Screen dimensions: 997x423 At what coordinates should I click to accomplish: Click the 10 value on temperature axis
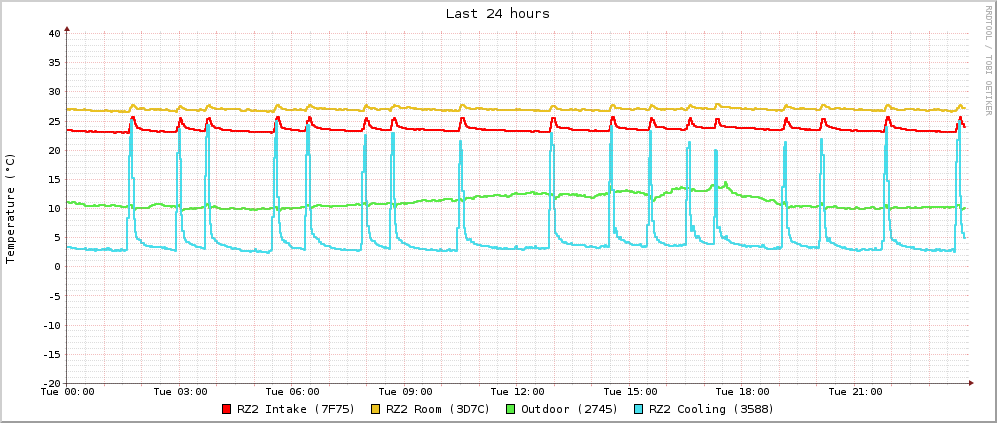click(54, 208)
